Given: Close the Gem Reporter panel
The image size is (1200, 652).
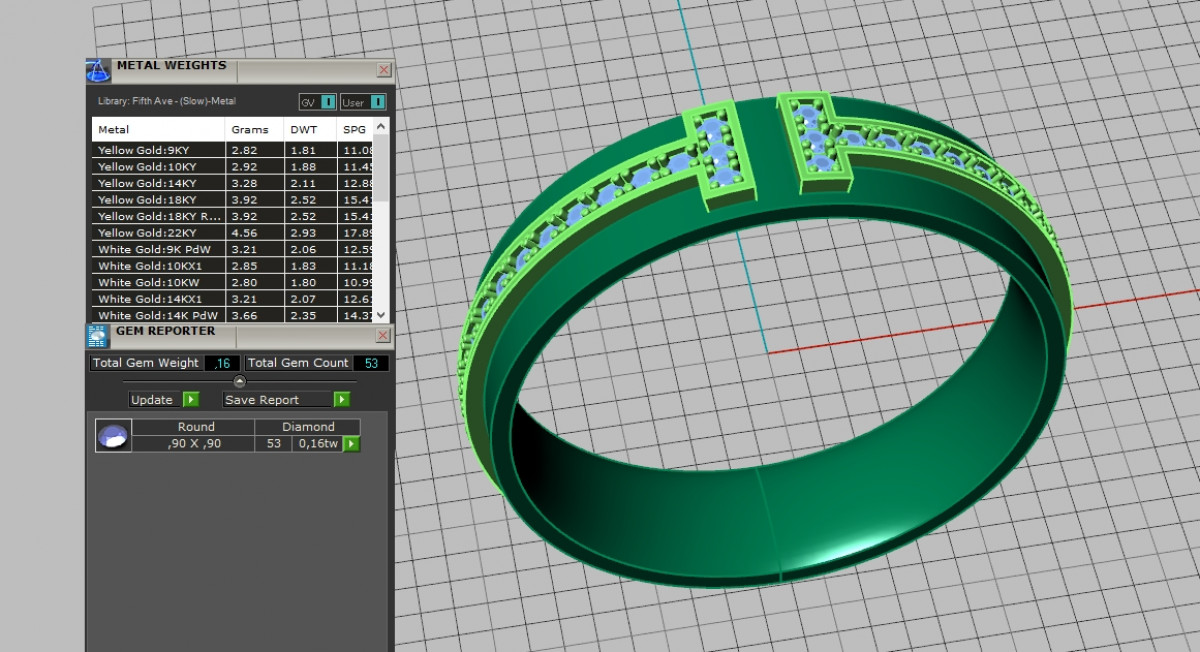Looking at the screenshot, I should 383,335.
